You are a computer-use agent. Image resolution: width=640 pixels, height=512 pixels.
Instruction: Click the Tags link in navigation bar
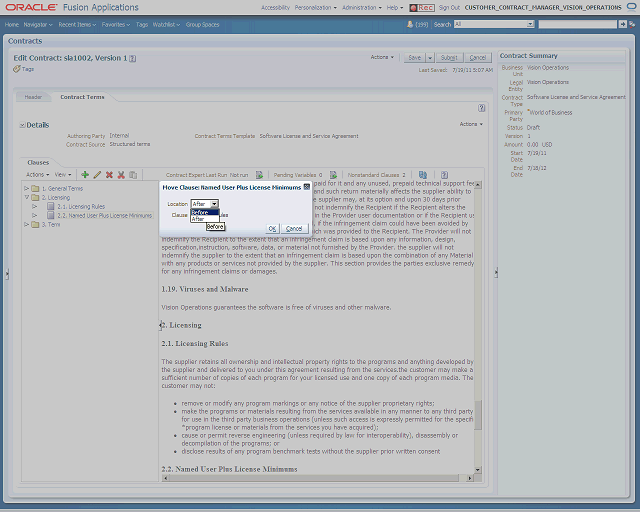coord(142,24)
